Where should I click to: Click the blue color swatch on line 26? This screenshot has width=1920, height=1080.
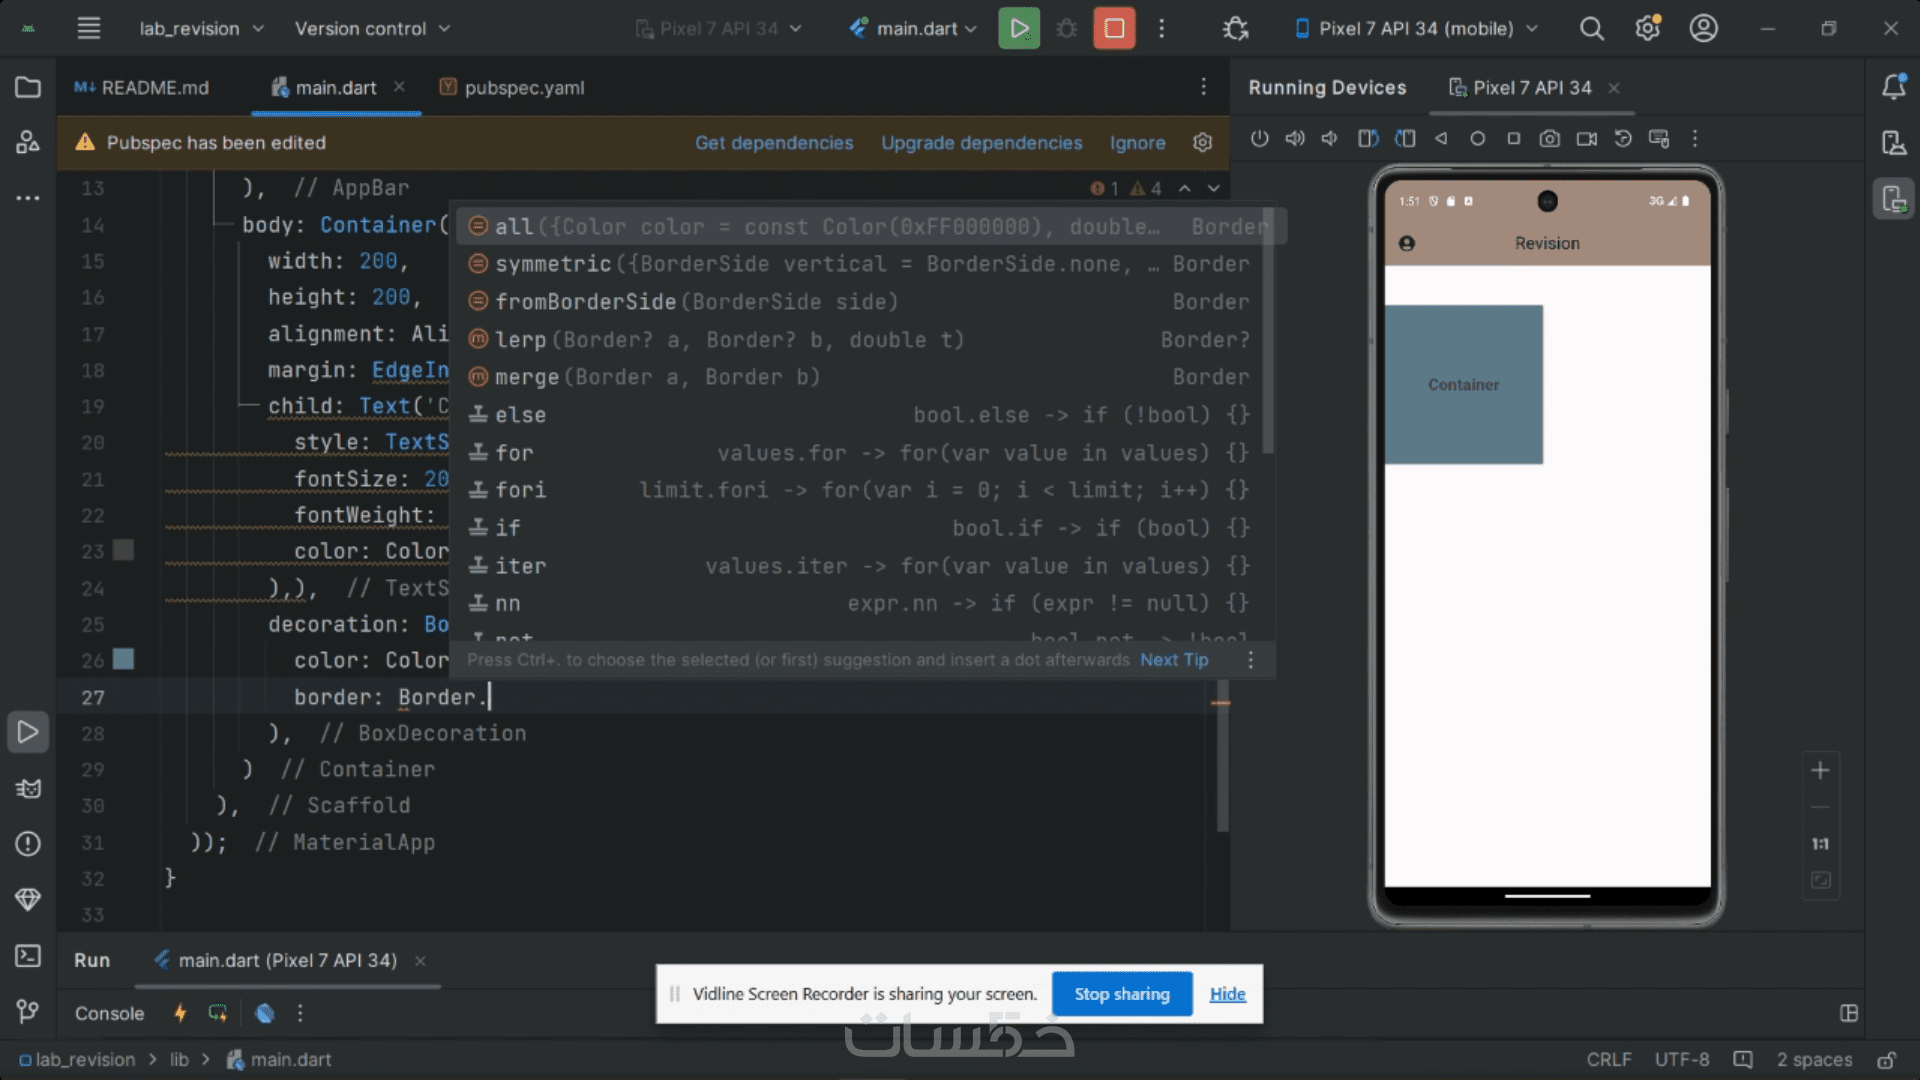(x=123, y=660)
